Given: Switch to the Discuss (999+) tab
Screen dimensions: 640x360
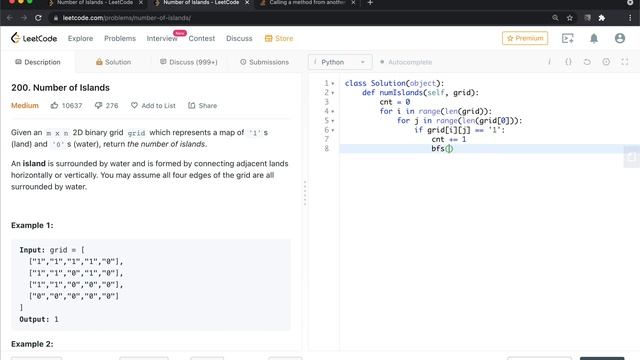Looking at the screenshot, I should point(189,62).
